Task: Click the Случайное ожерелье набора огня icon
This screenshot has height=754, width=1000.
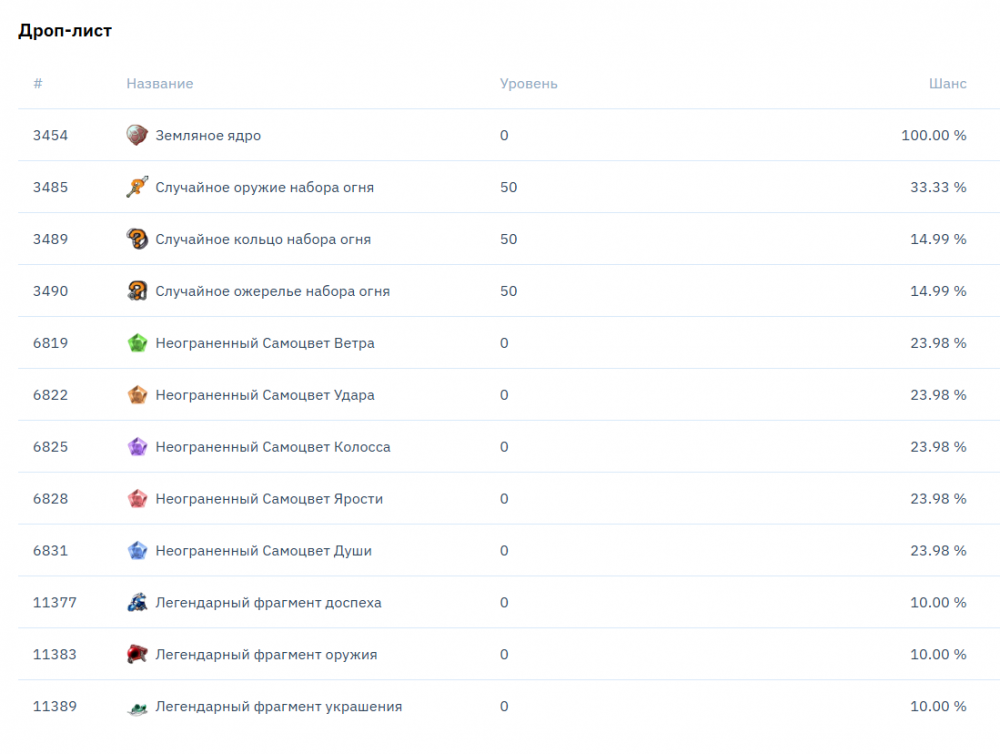Action: (137, 291)
